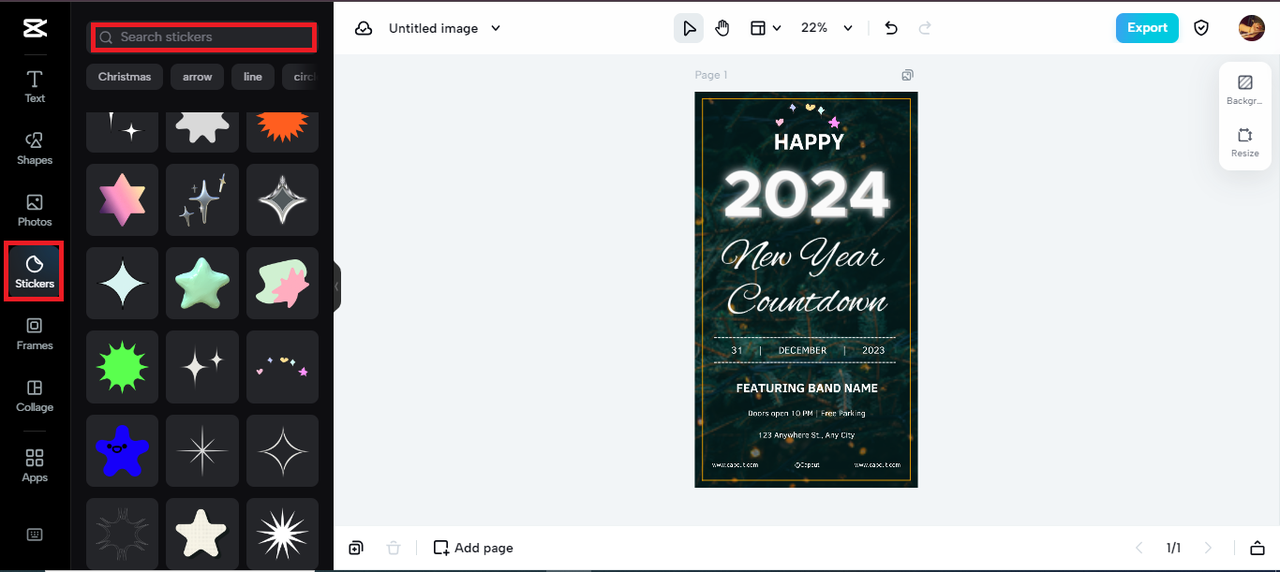Open the Photos panel
This screenshot has width=1280, height=572.
click(35, 210)
